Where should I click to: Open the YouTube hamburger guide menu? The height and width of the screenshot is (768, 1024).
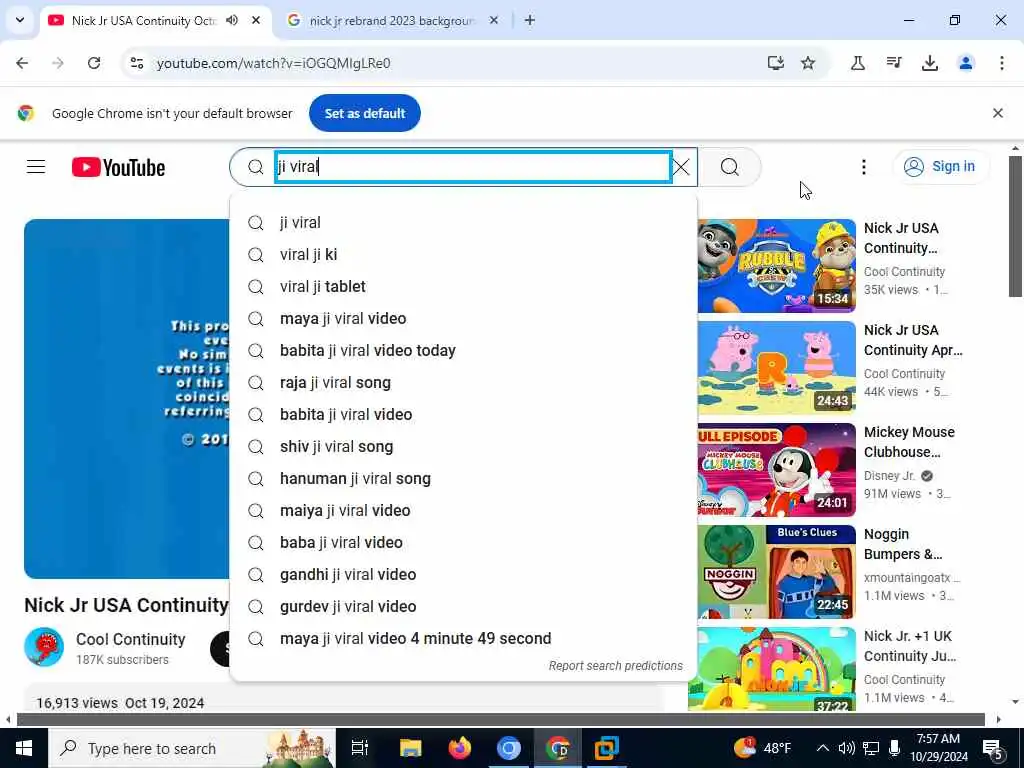pyautogui.click(x=36, y=167)
